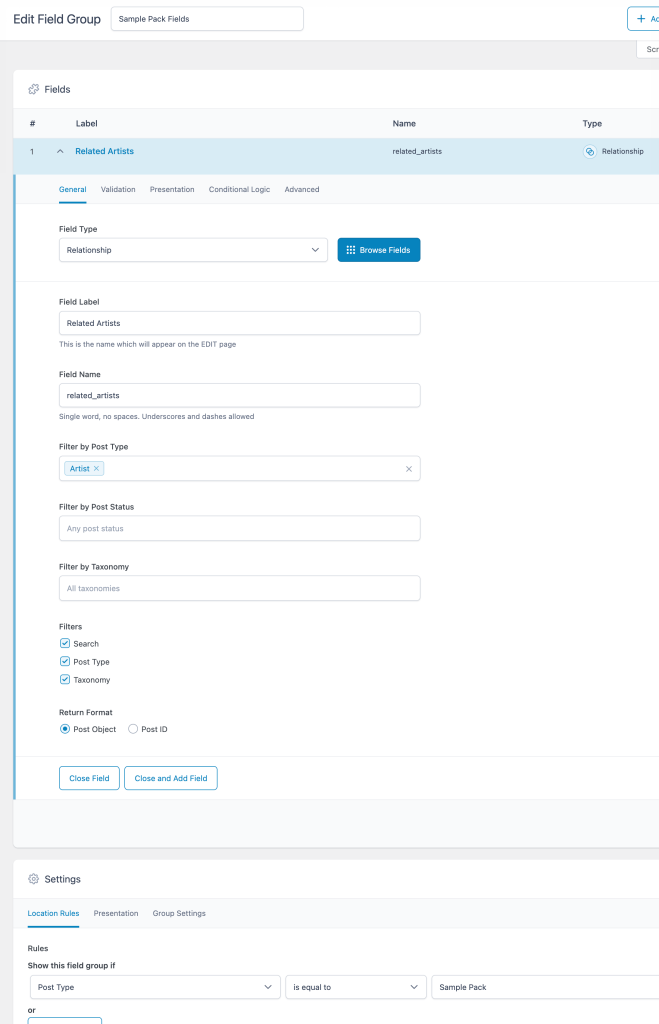
Task: Toggle the Post Type filter checkbox
Action: coord(65,662)
